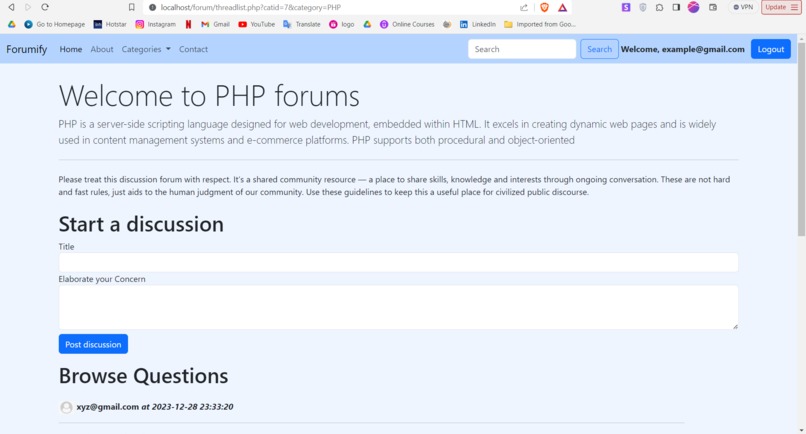Image resolution: width=806 pixels, height=434 pixels.
Task: Open the Go to Homepage bookmark
Action: tap(54, 24)
